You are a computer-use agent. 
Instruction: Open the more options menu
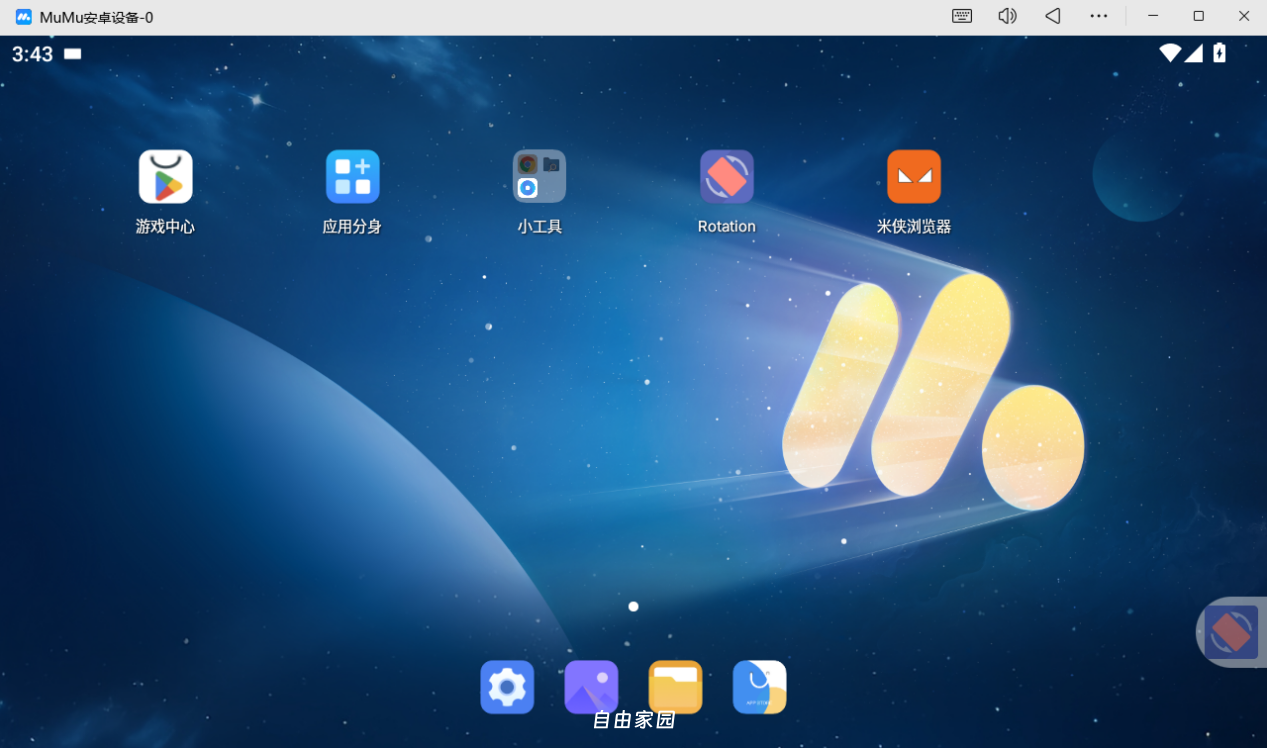click(1098, 16)
